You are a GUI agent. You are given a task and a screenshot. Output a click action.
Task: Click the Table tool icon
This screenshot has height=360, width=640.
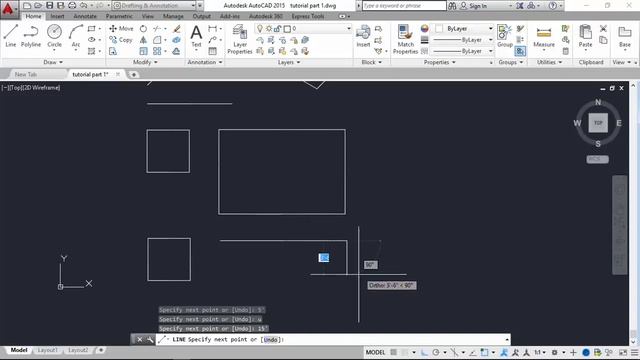click(213, 51)
